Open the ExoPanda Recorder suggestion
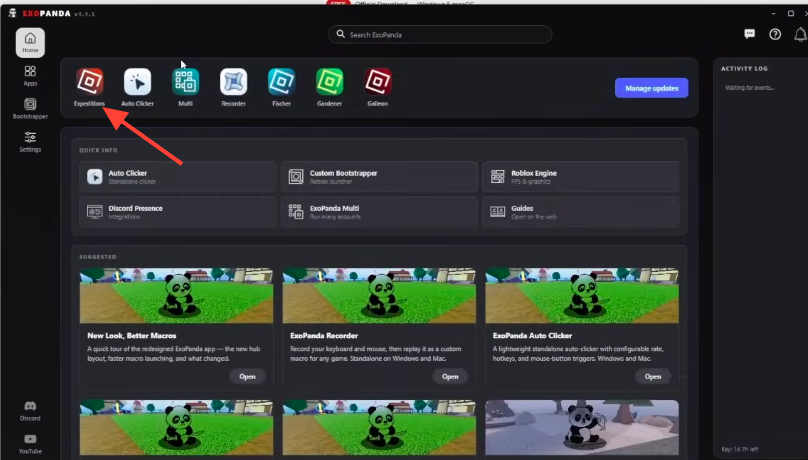Viewport: 808px width, 460px height. [450, 377]
